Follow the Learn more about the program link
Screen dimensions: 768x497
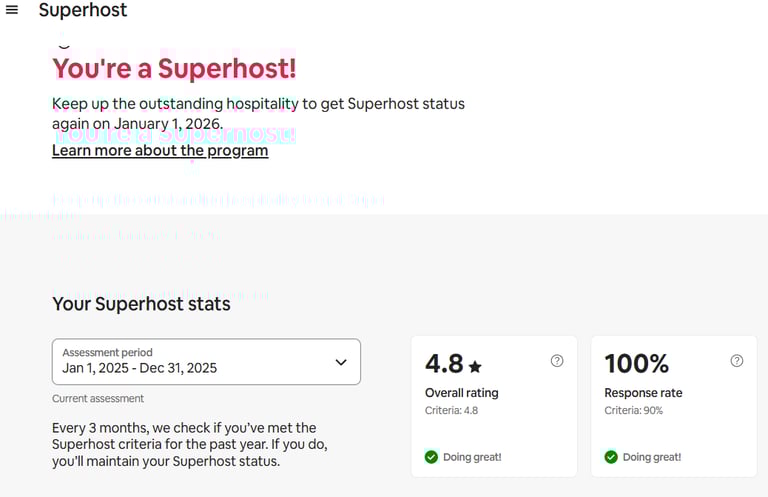click(160, 151)
